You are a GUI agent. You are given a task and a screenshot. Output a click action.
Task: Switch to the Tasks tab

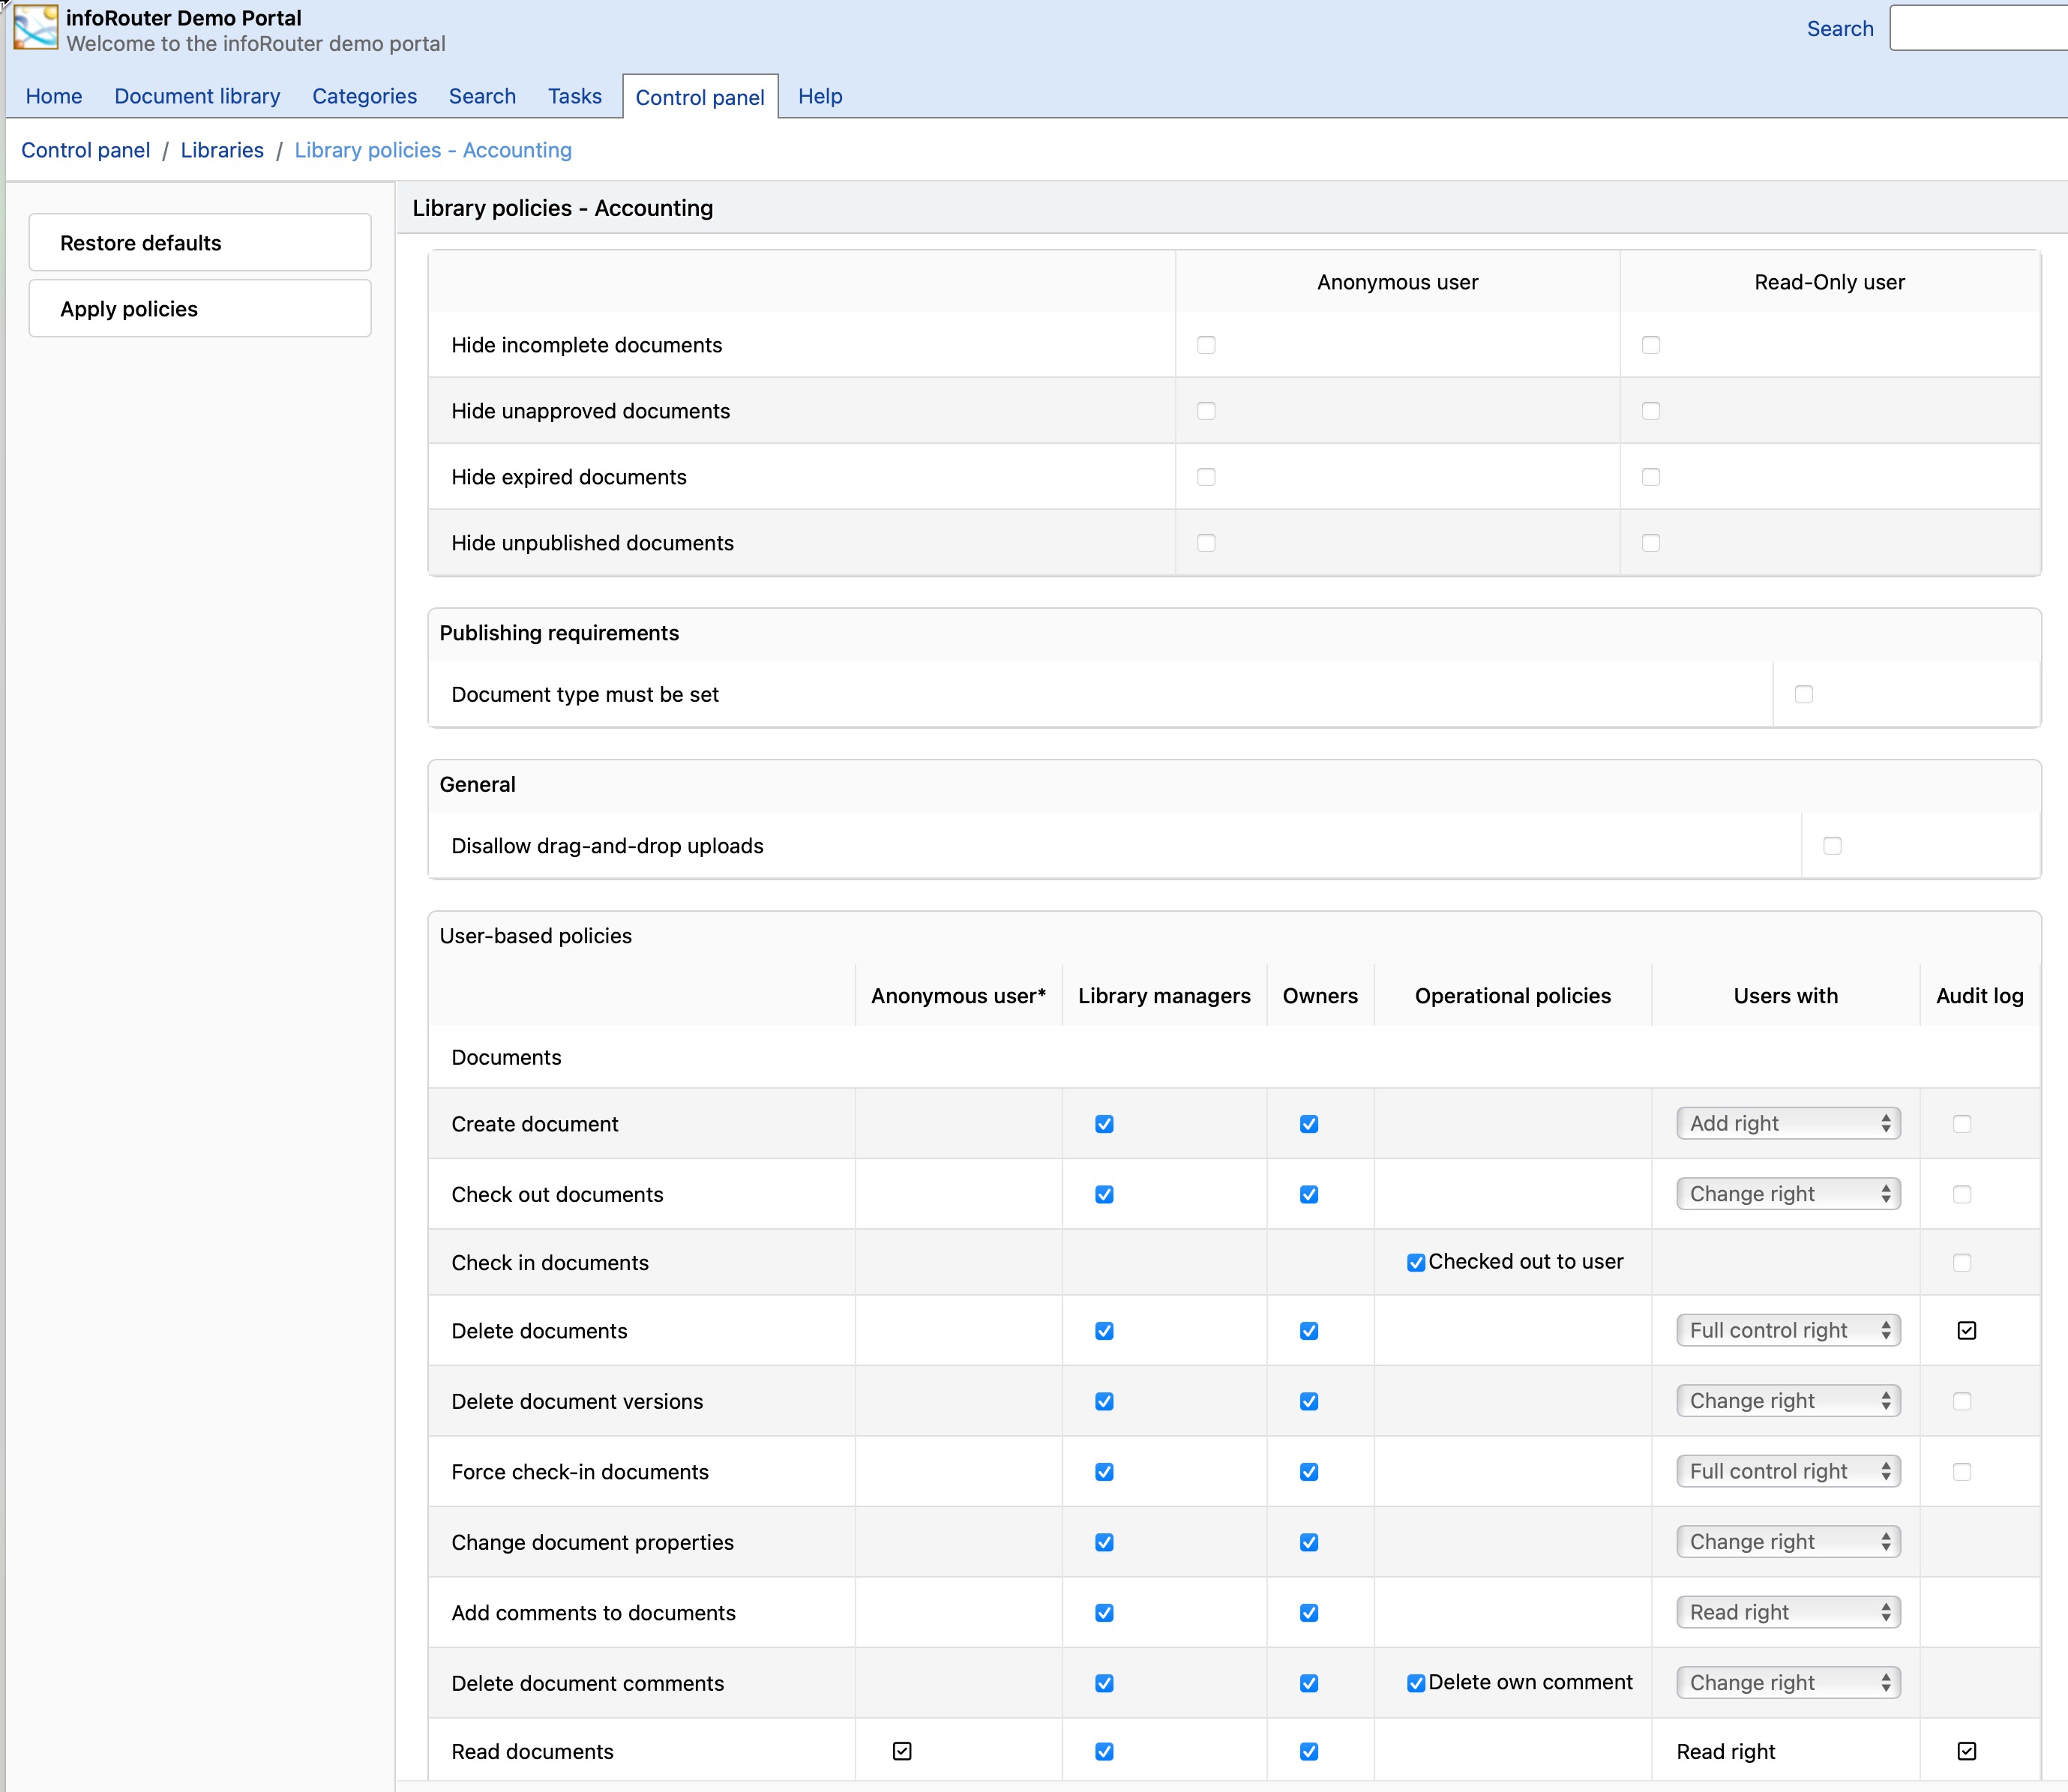coord(574,96)
